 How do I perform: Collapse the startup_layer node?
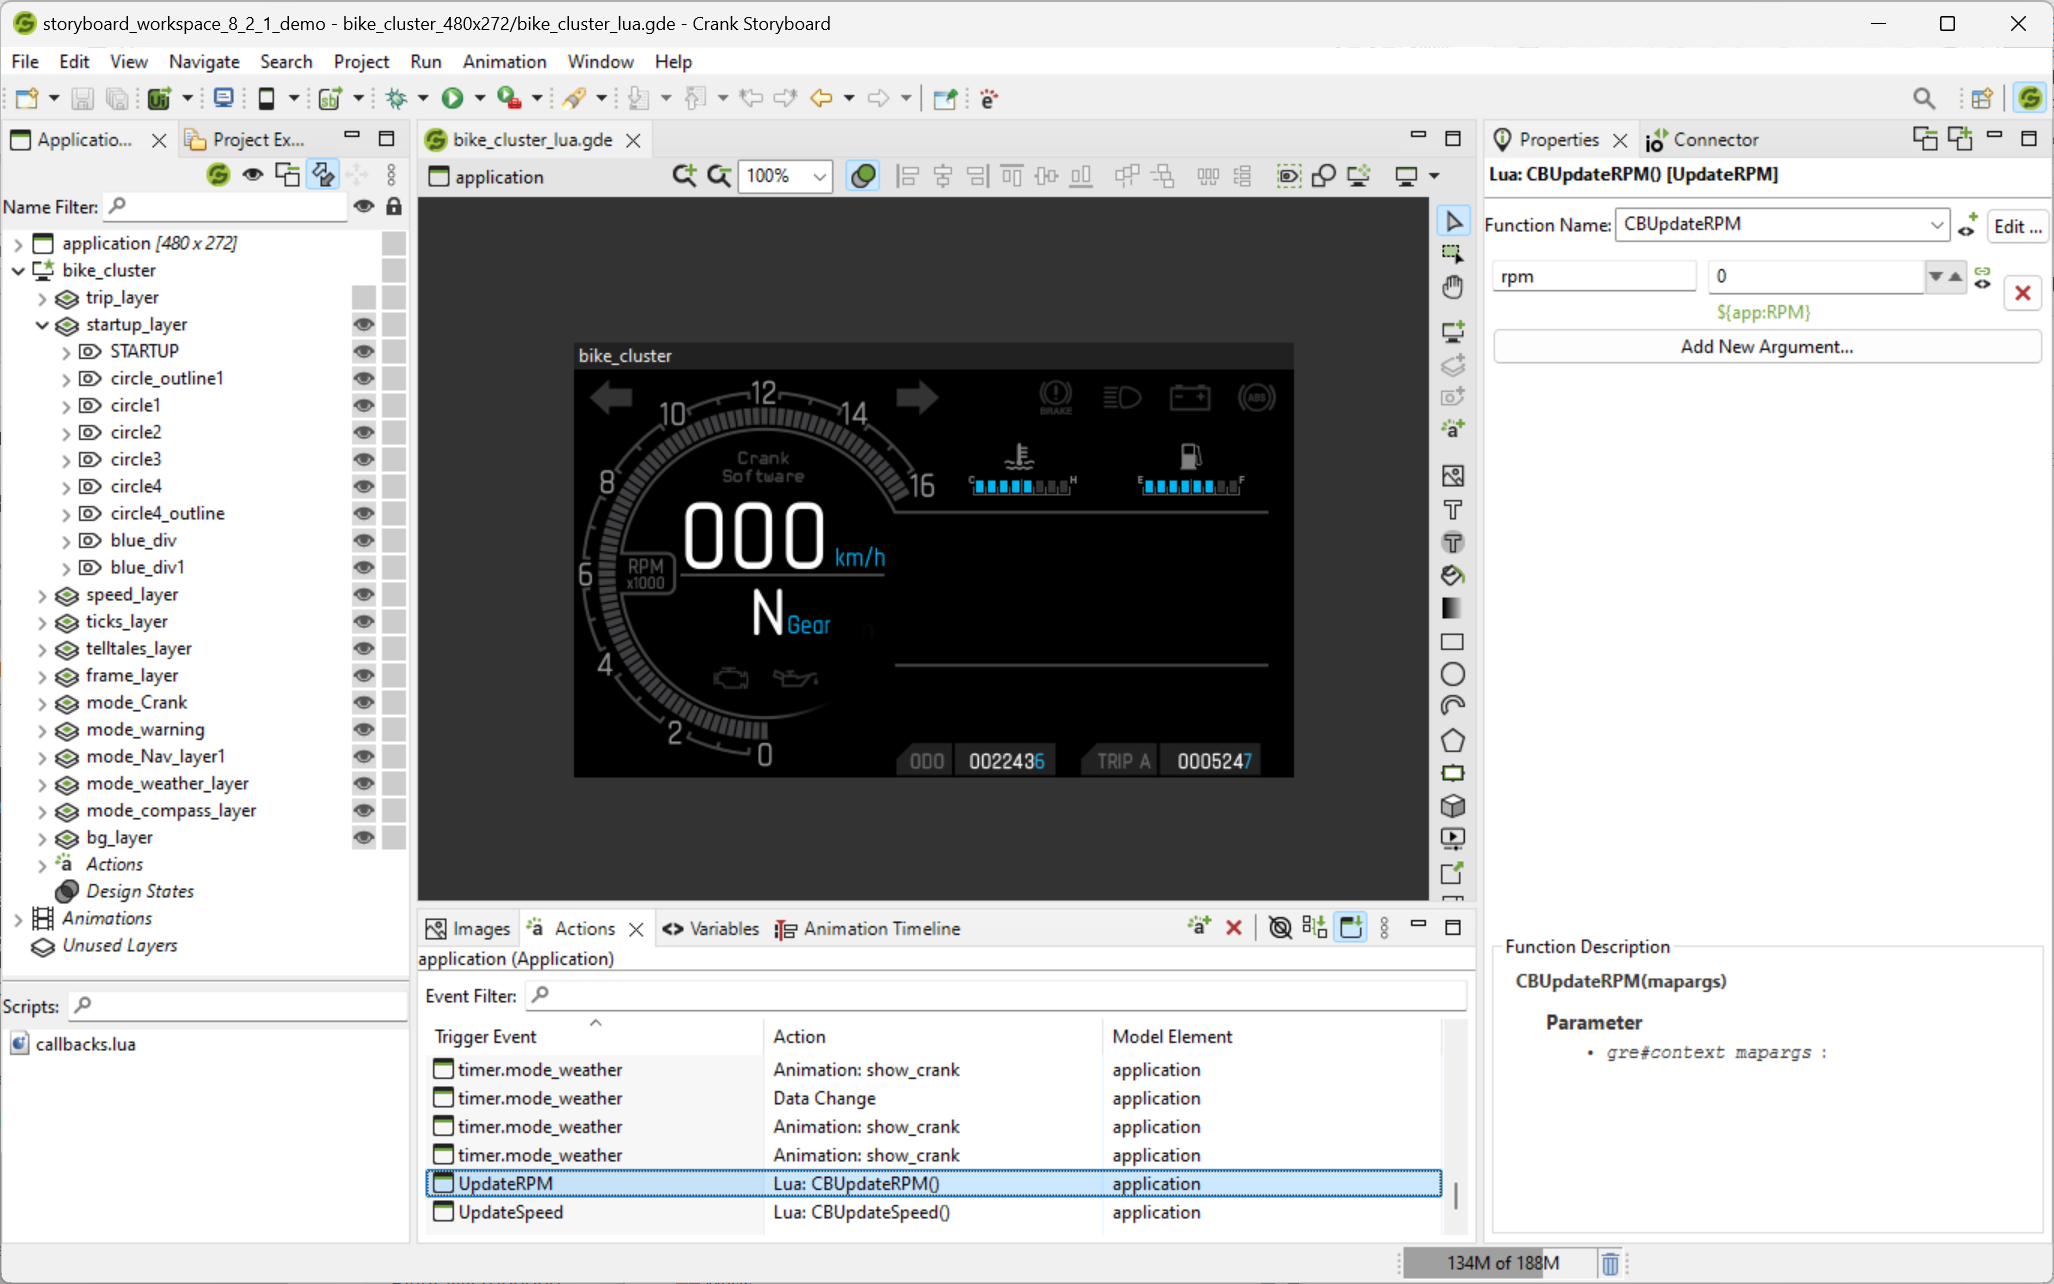pyautogui.click(x=42, y=324)
